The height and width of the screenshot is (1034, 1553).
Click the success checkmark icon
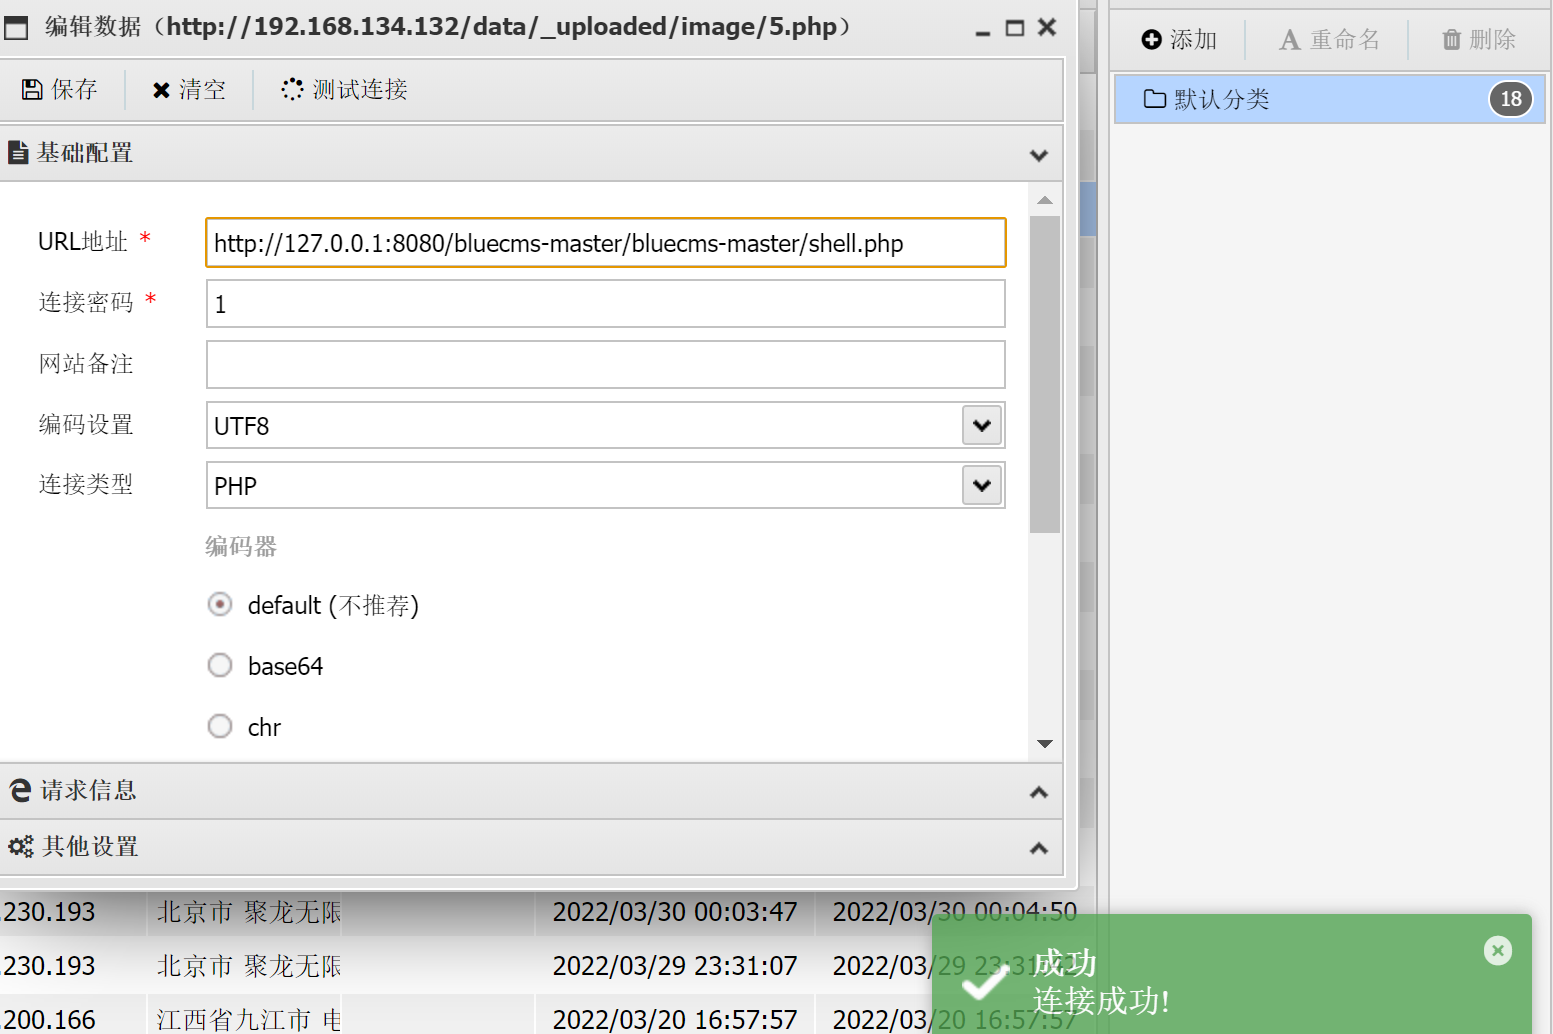coord(985,981)
